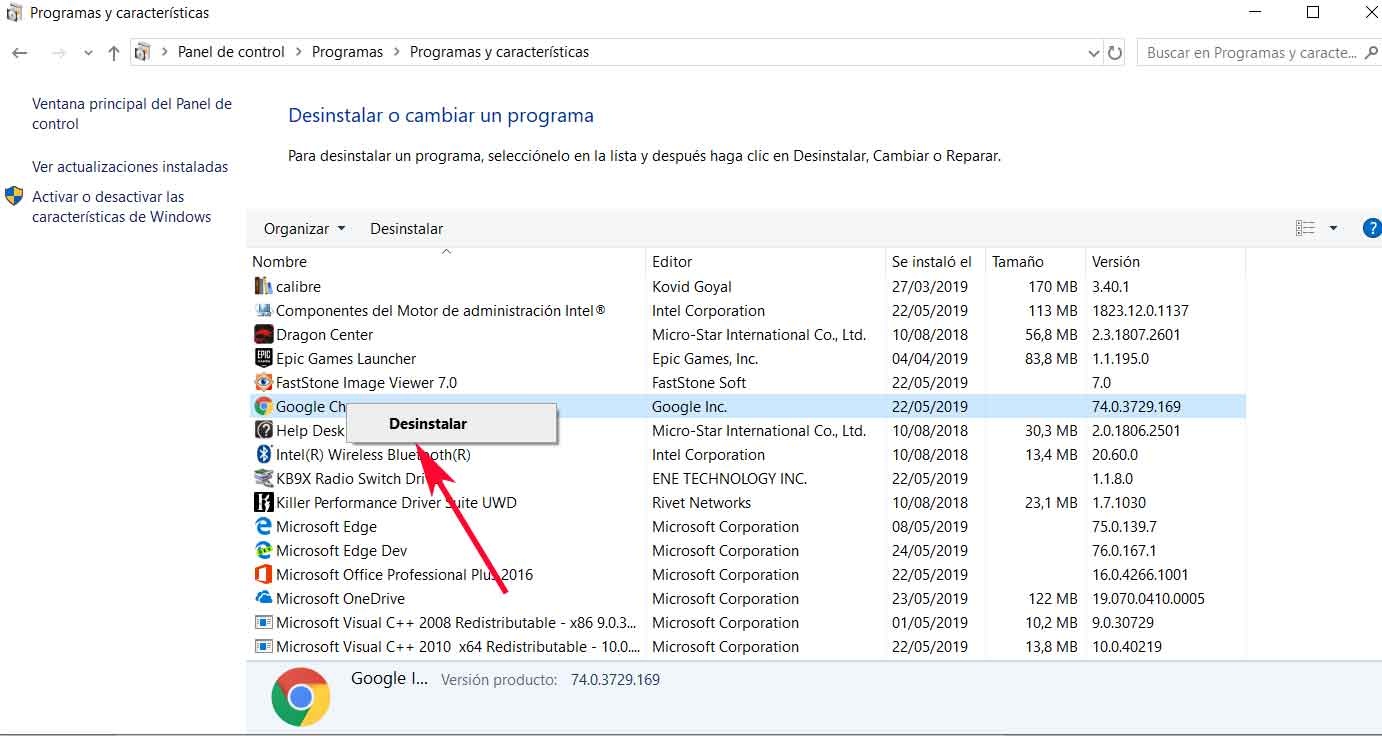Click the 27/03/2019 install date
Screen dimensions: 1382x736
click(x=930, y=287)
